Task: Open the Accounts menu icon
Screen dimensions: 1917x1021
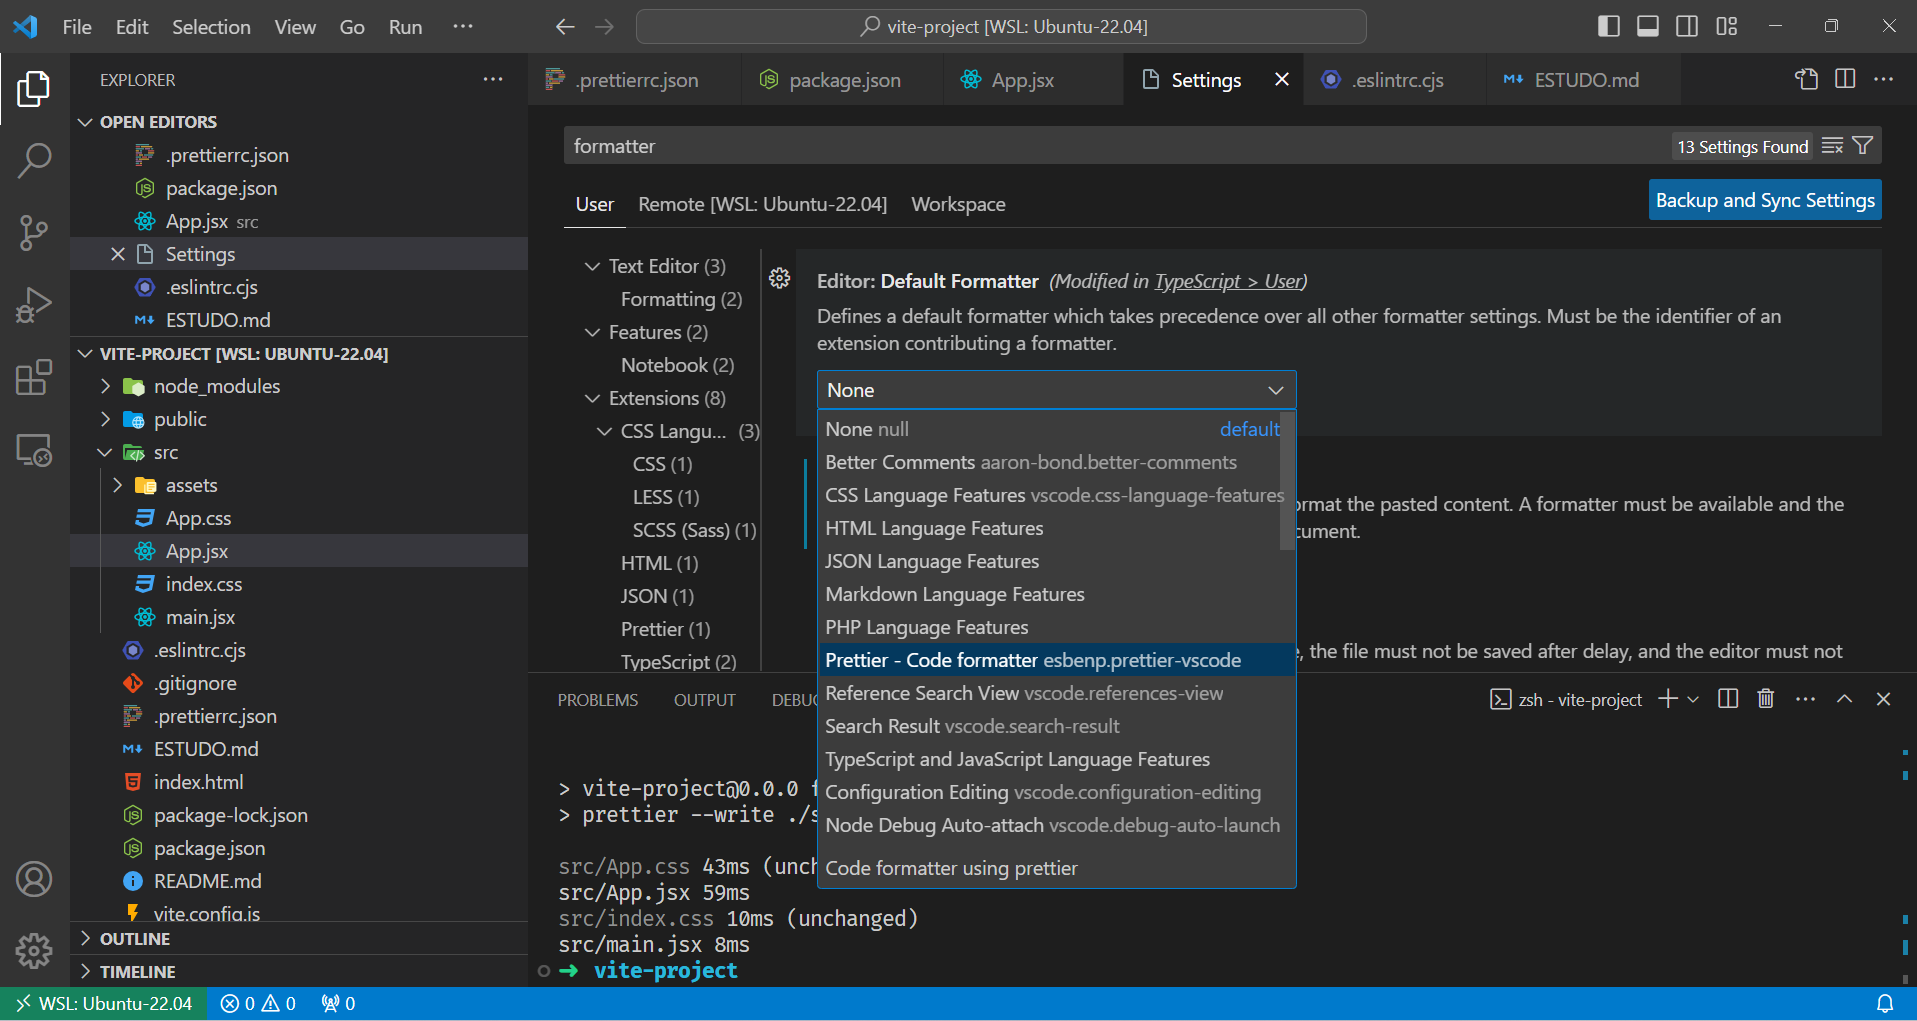Action: click(x=34, y=879)
